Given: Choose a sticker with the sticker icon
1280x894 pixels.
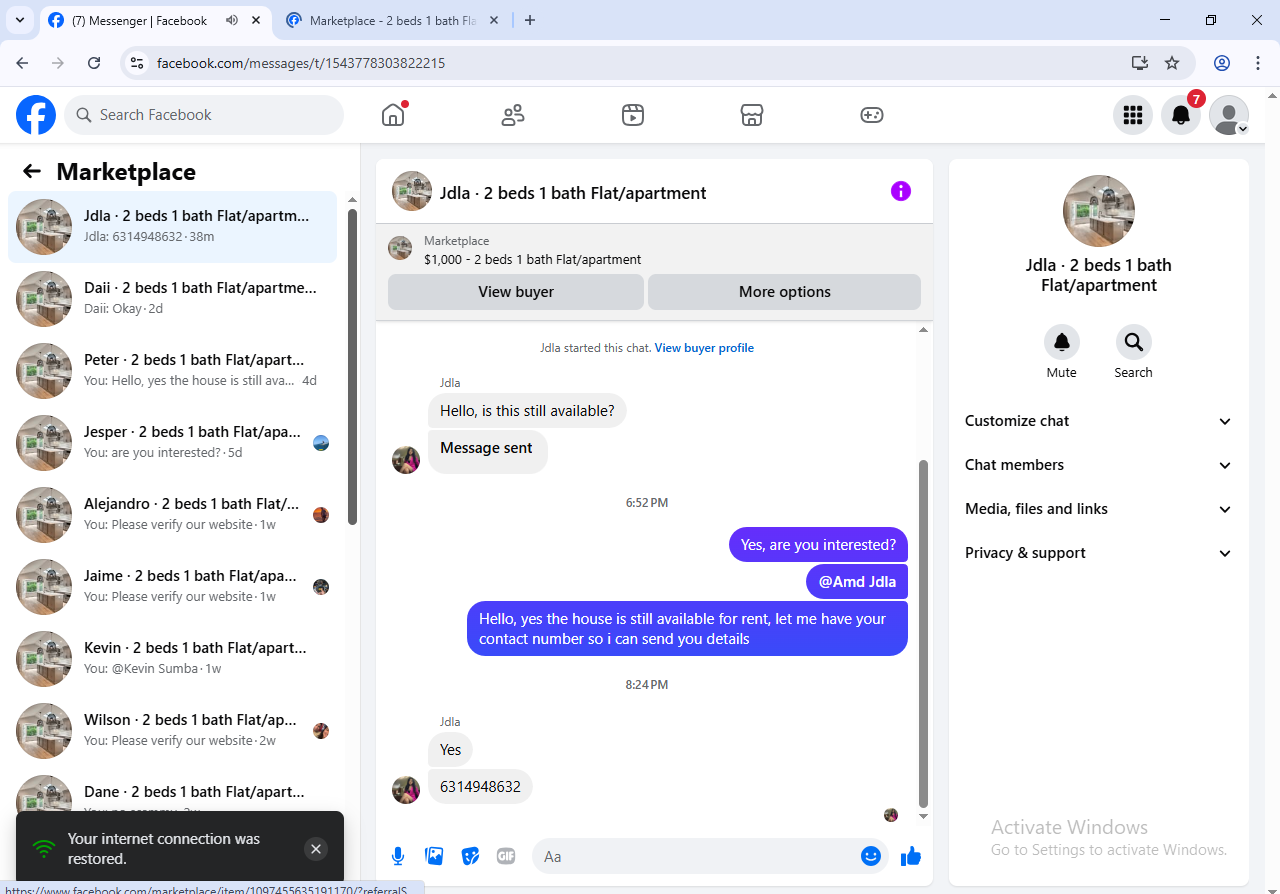Looking at the screenshot, I should click(470, 856).
